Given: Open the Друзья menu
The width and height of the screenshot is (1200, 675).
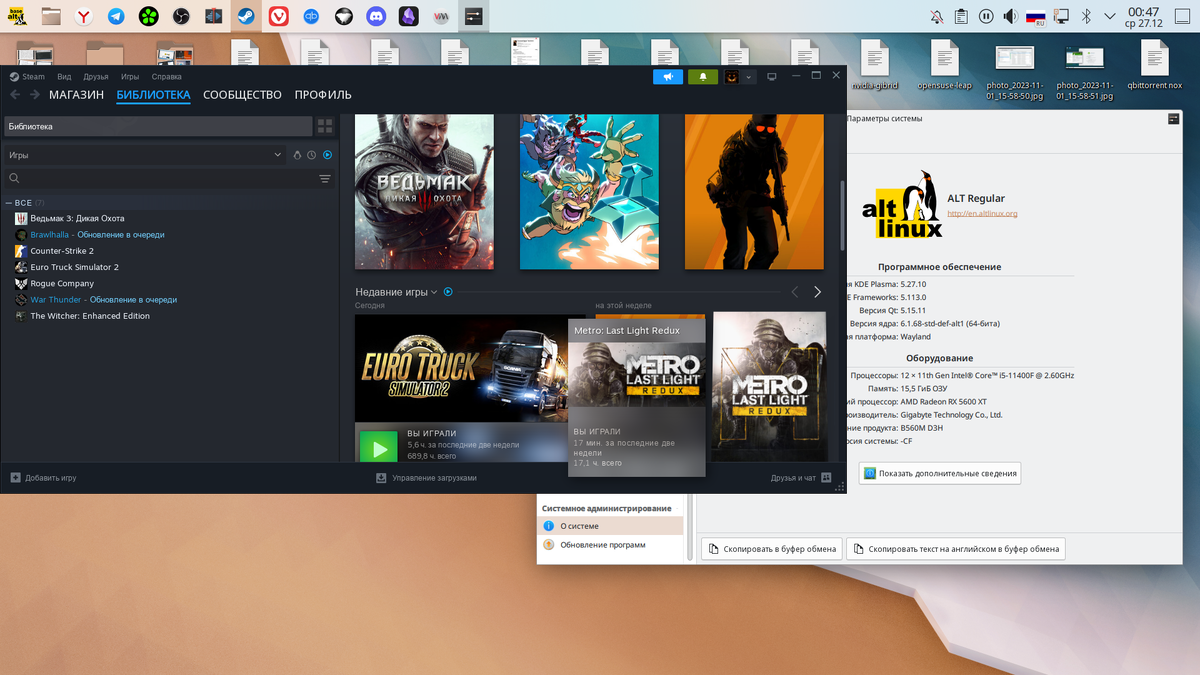Looking at the screenshot, I should (96, 77).
